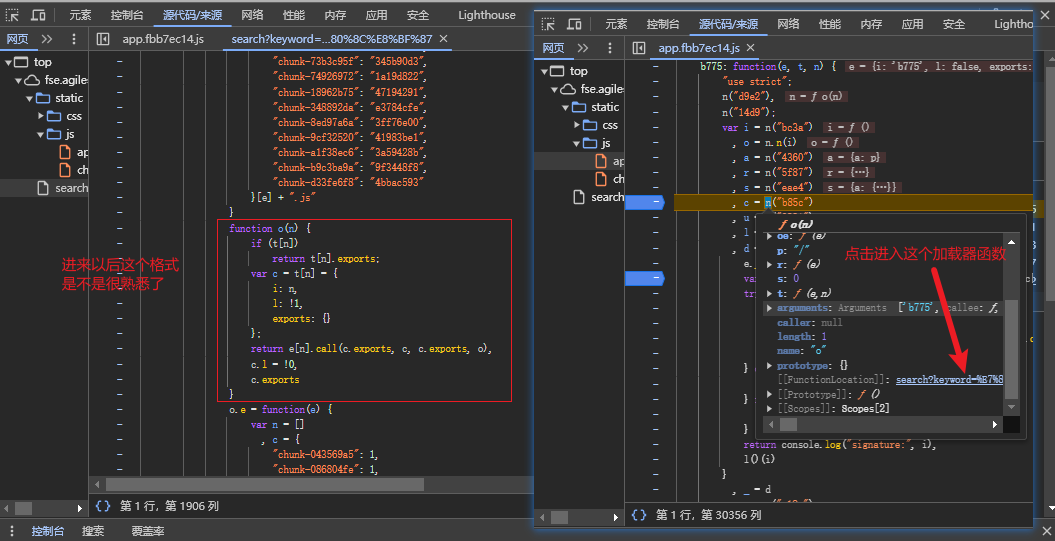Hide navigator sidebar icon in right window
1055x541 pixels.
[x=639, y=48]
